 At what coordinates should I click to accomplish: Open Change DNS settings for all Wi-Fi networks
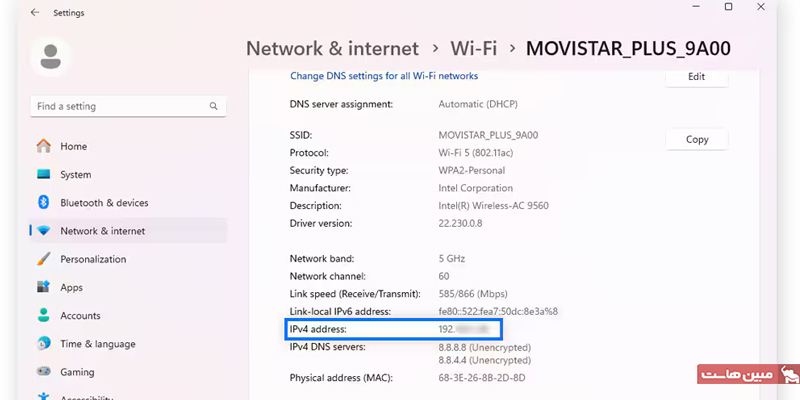pos(384,76)
